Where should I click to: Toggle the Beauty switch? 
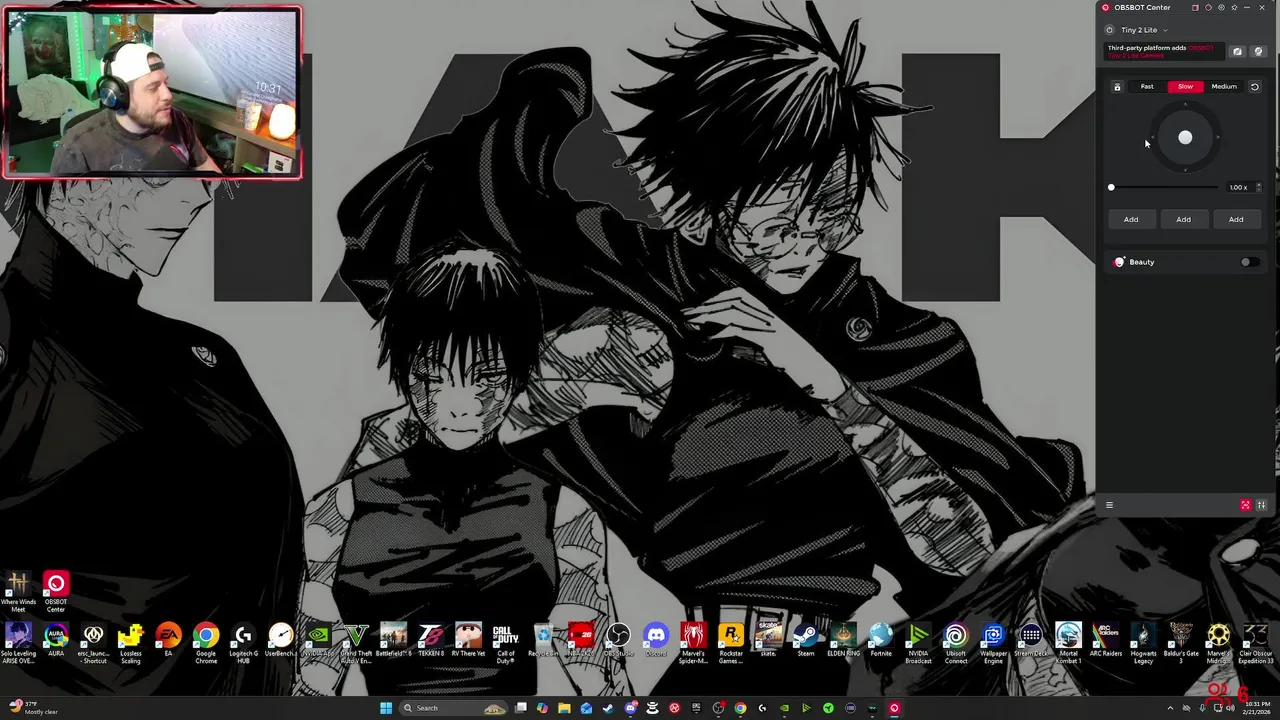point(1249,262)
